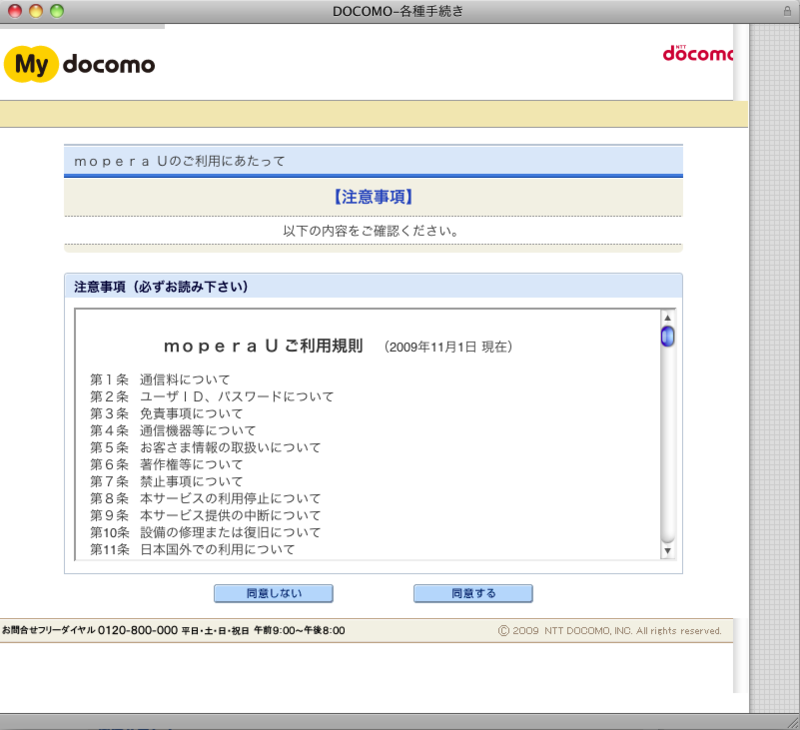Click the text 第２条 ユーザＩＤ、パスワードについて

tap(212, 396)
